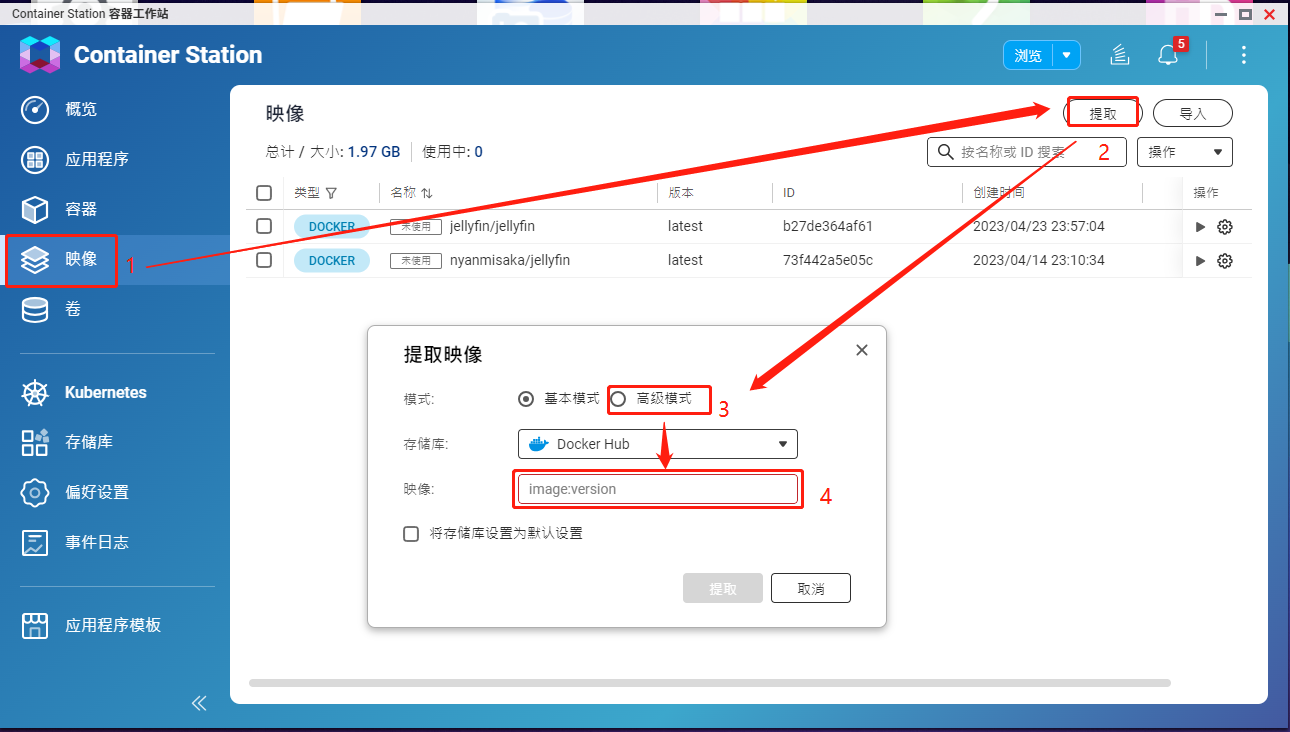Enable 将存储库设置为默认设置 checkbox

[411, 533]
